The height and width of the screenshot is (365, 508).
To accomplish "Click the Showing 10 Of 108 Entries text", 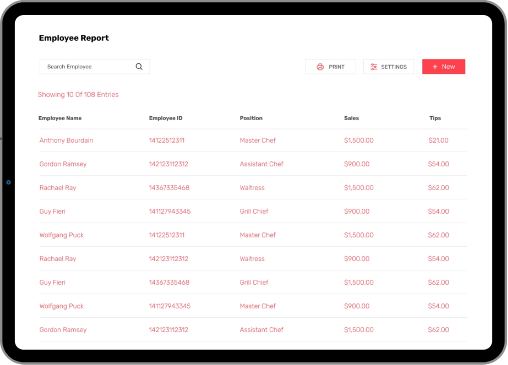I will tap(78, 95).
